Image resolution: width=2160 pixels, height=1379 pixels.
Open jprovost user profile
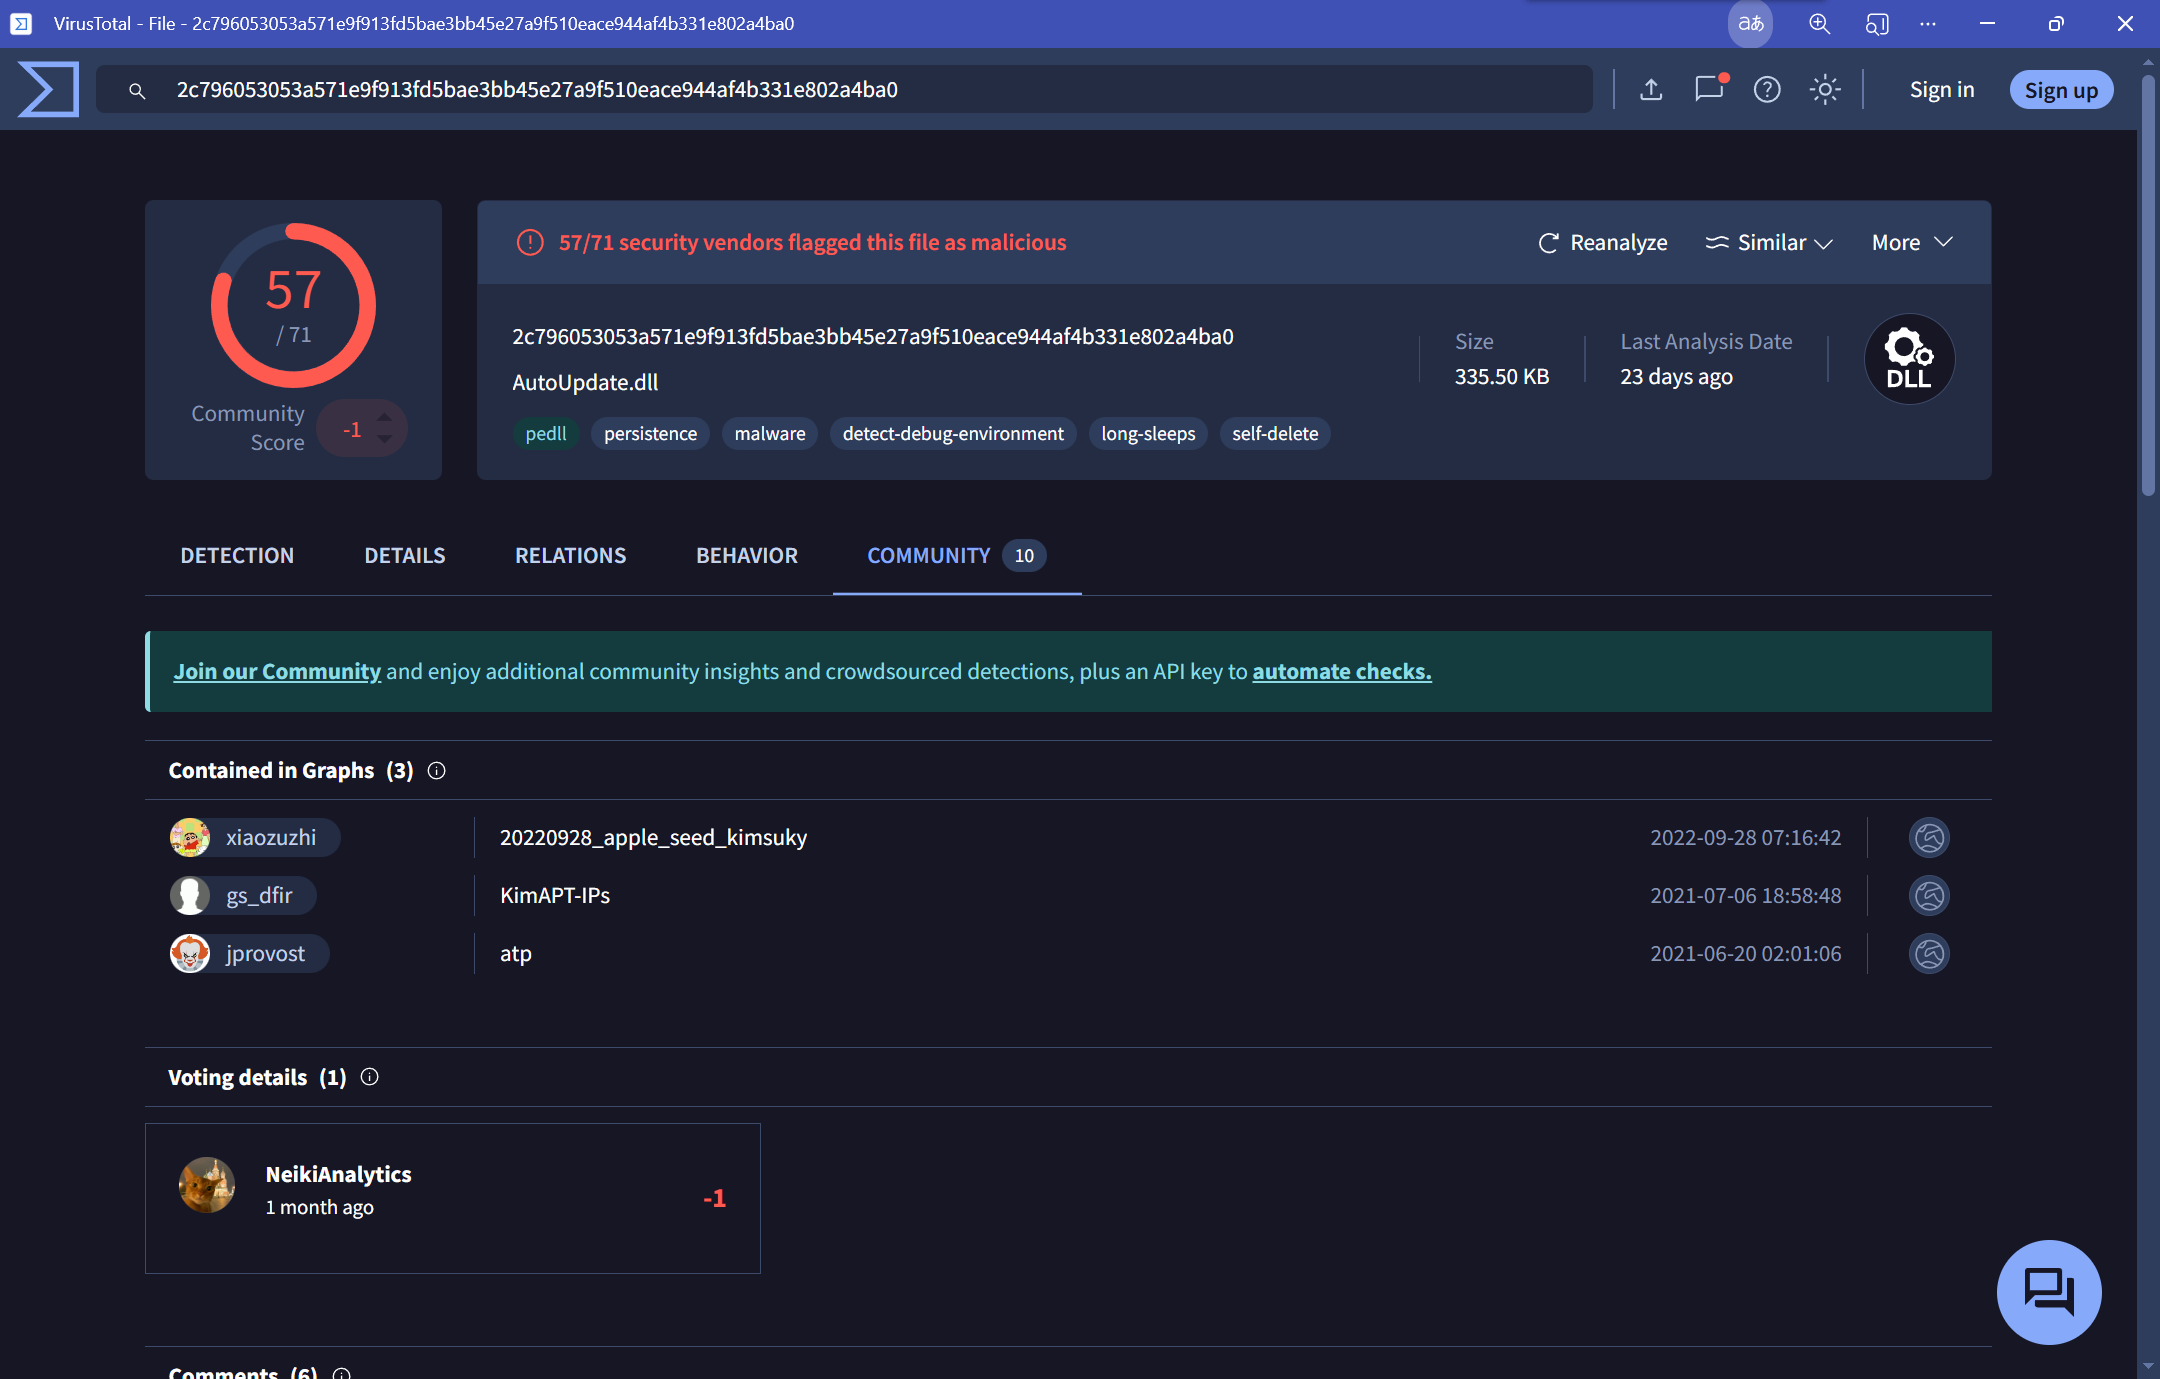tap(249, 954)
